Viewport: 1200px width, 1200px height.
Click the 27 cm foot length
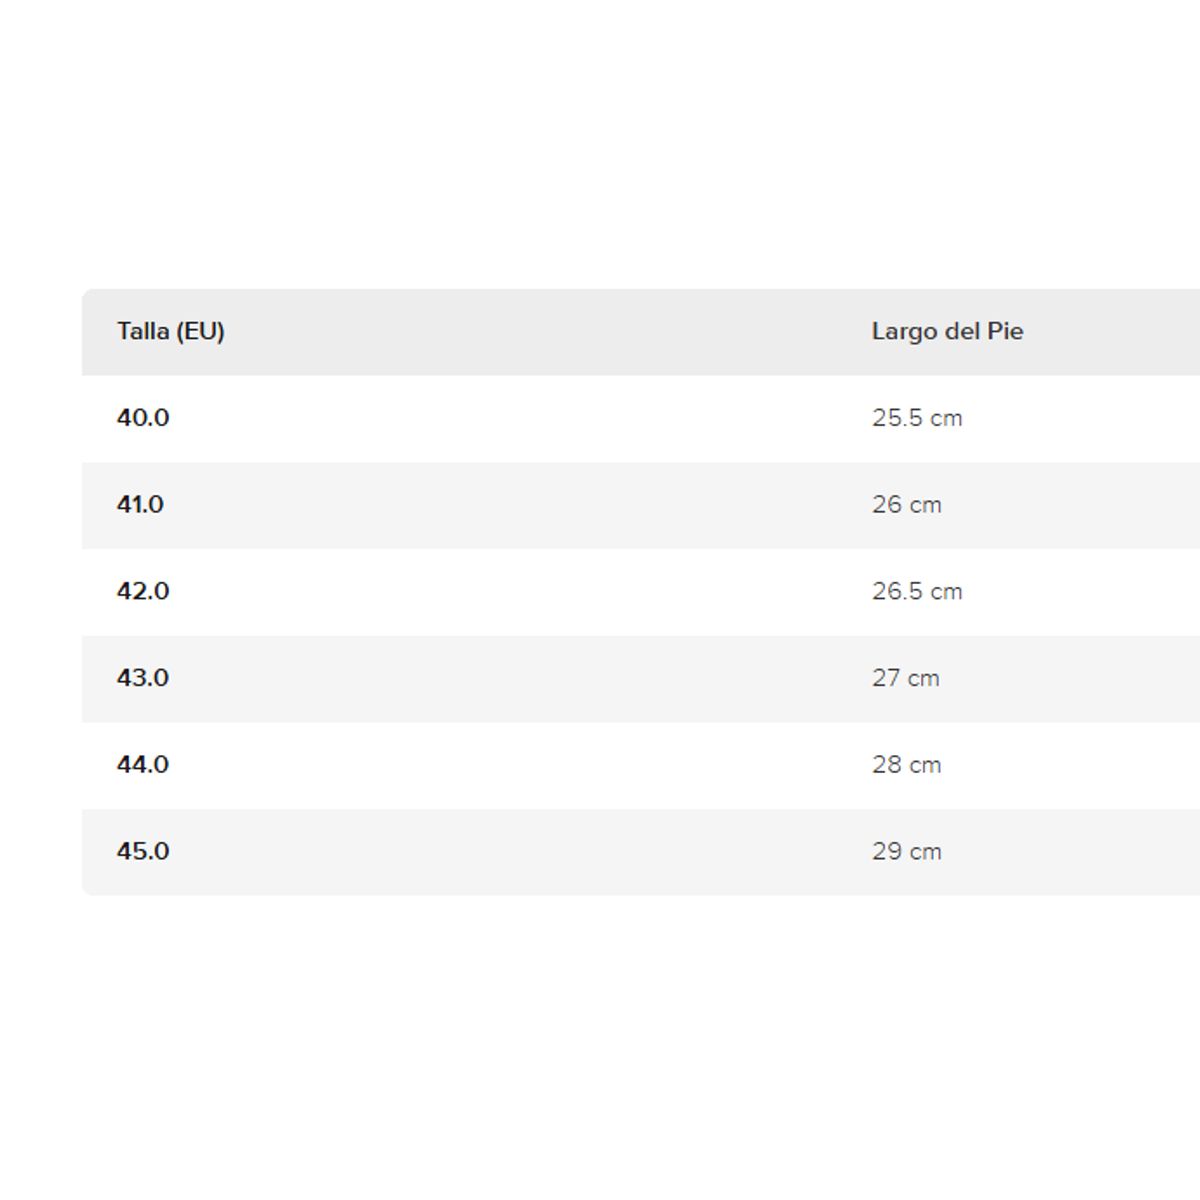tap(905, 678)
